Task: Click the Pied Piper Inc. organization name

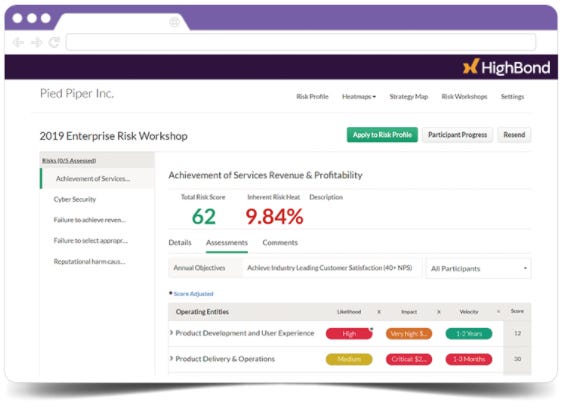Action: click(x=77, y=94)
